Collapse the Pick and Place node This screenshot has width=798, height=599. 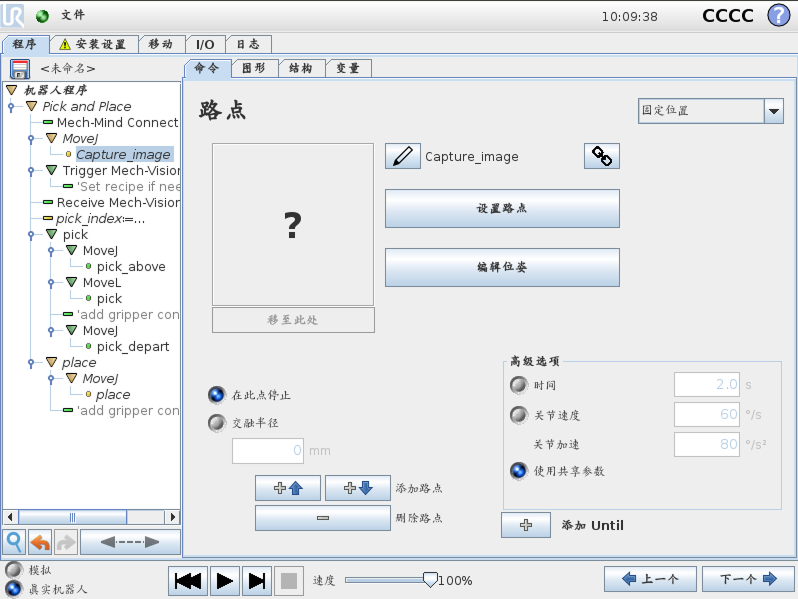click(32, 106)
